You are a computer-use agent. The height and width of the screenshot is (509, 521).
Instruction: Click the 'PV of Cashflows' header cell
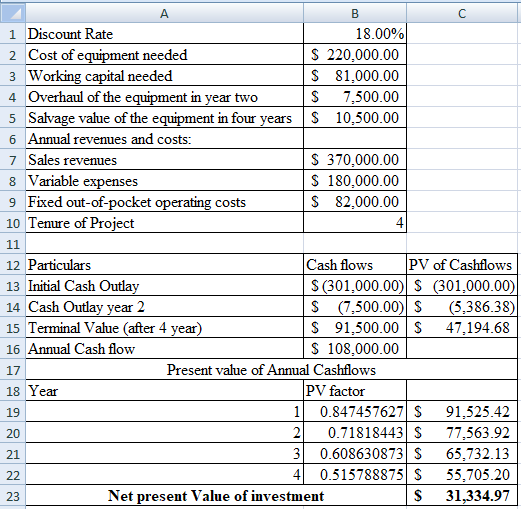462,265
